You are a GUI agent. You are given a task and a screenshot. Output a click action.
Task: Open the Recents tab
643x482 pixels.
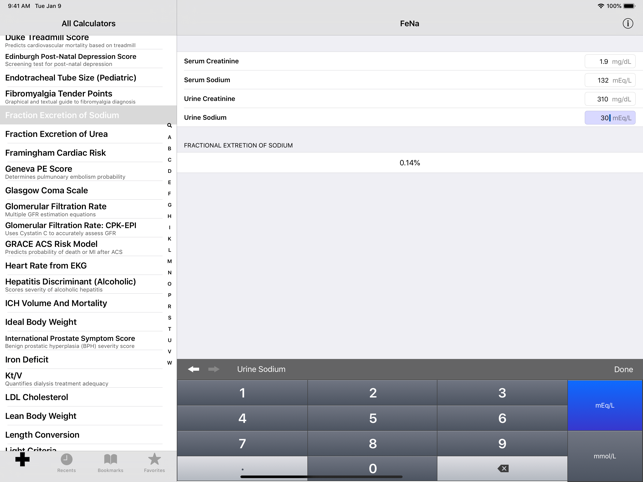[66, 462]
